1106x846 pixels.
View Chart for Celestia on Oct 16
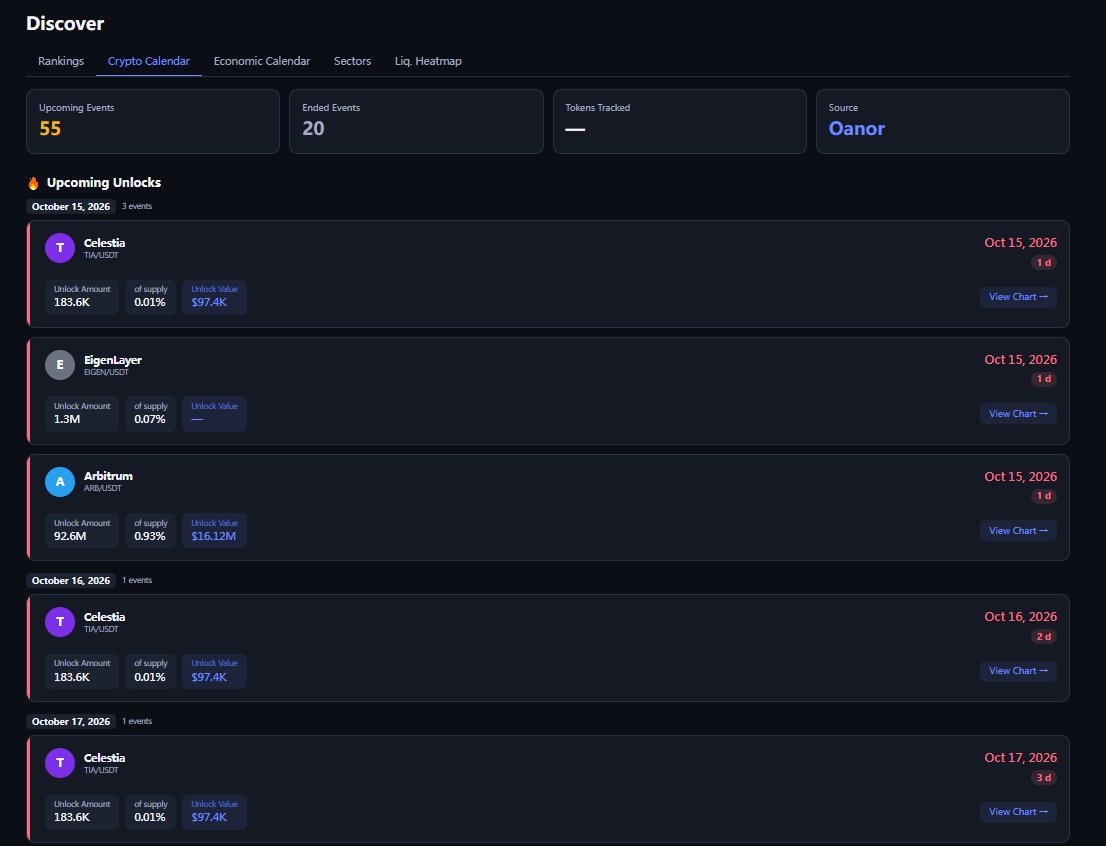pyautogui.click(x=1018, y=670)
